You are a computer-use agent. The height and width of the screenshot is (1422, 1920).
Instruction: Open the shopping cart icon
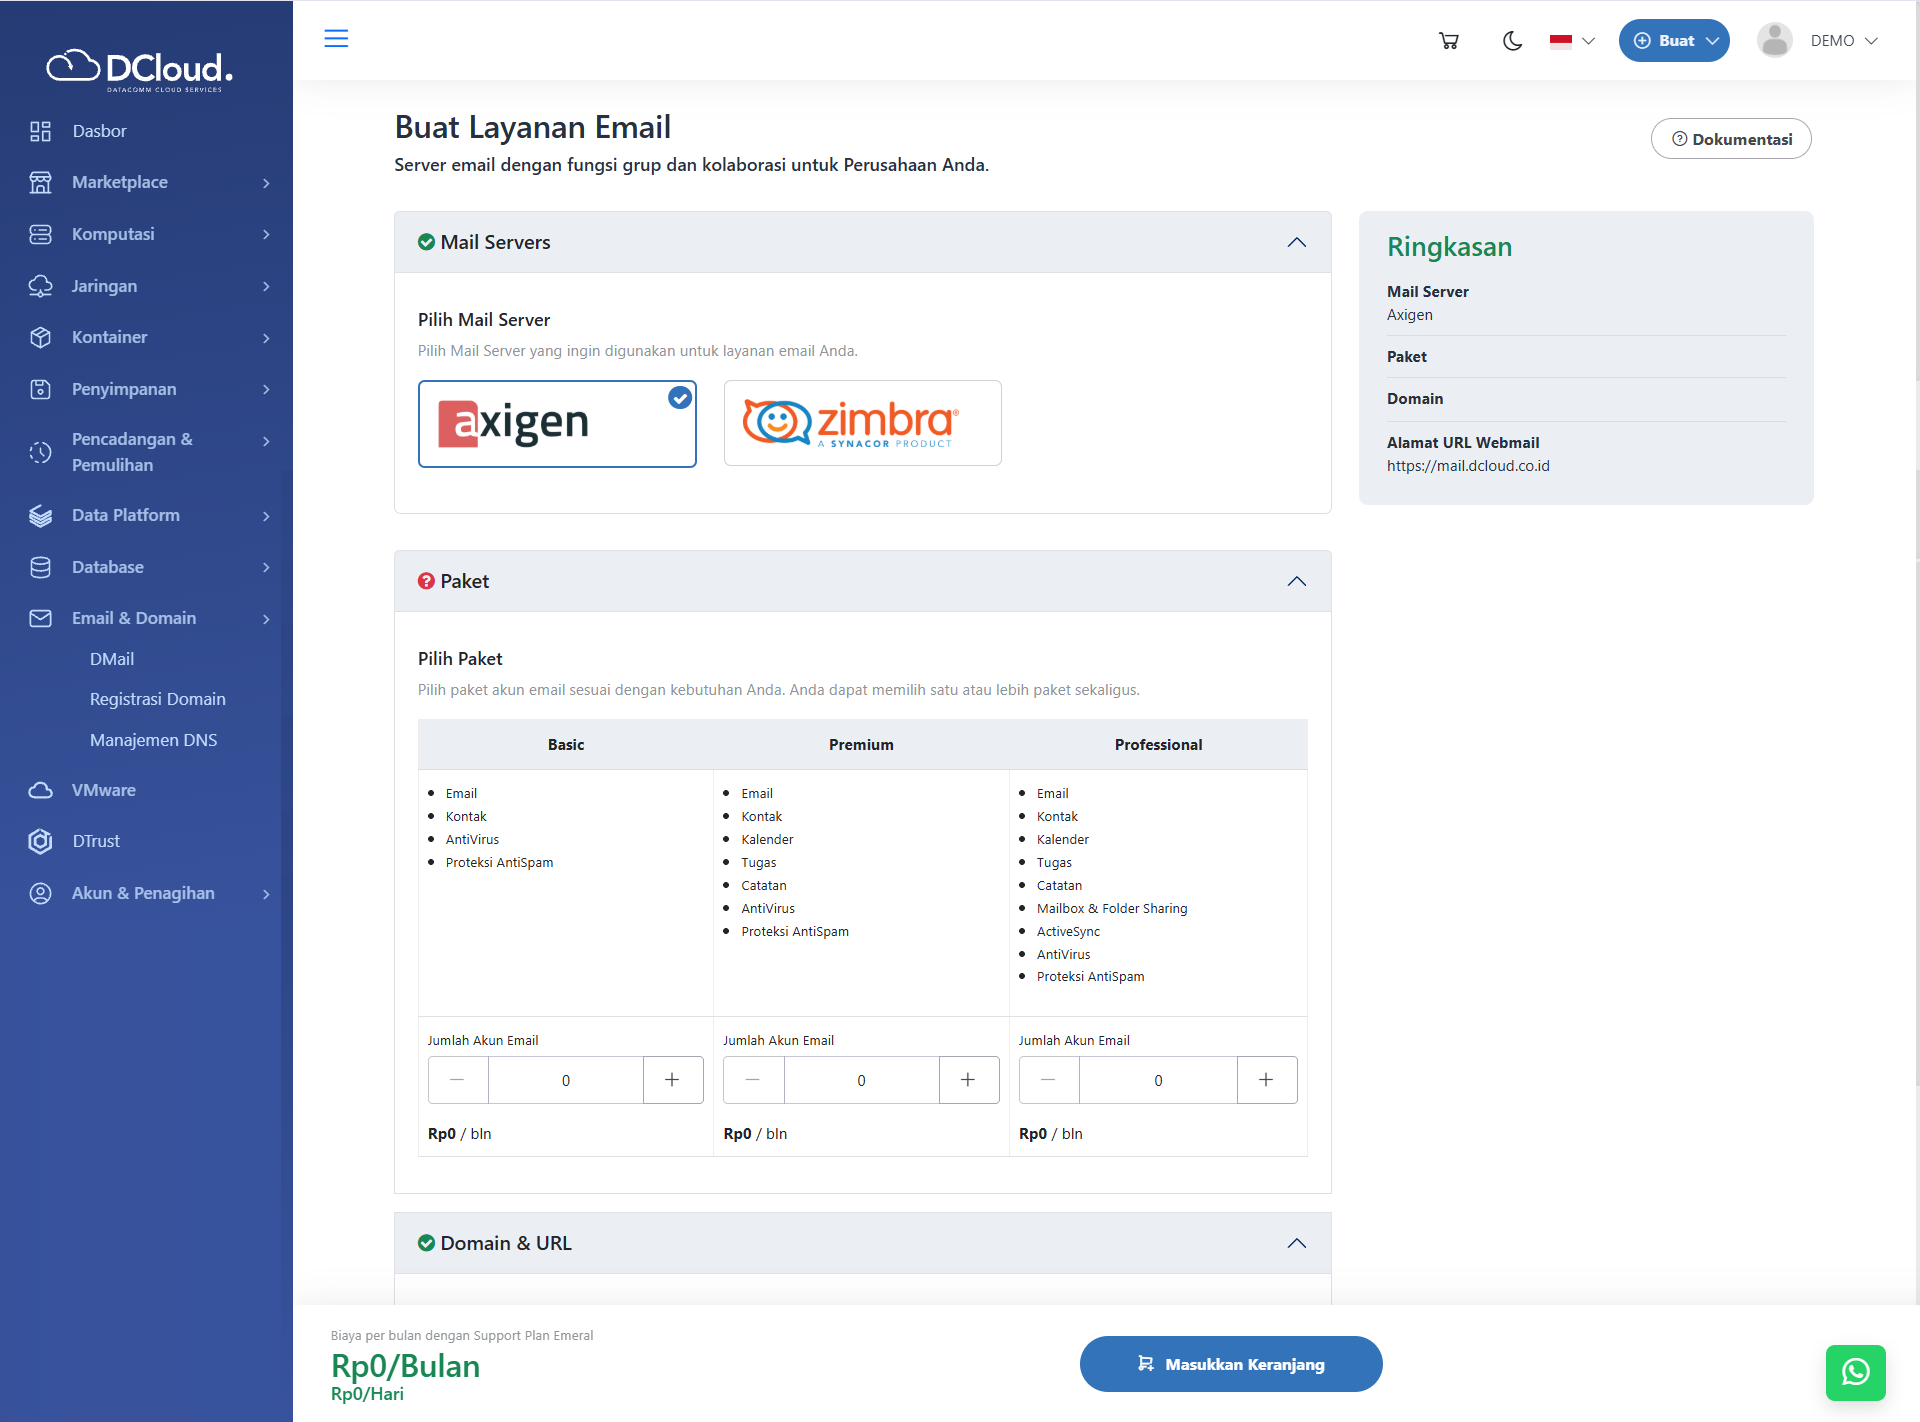(1448, 41)
